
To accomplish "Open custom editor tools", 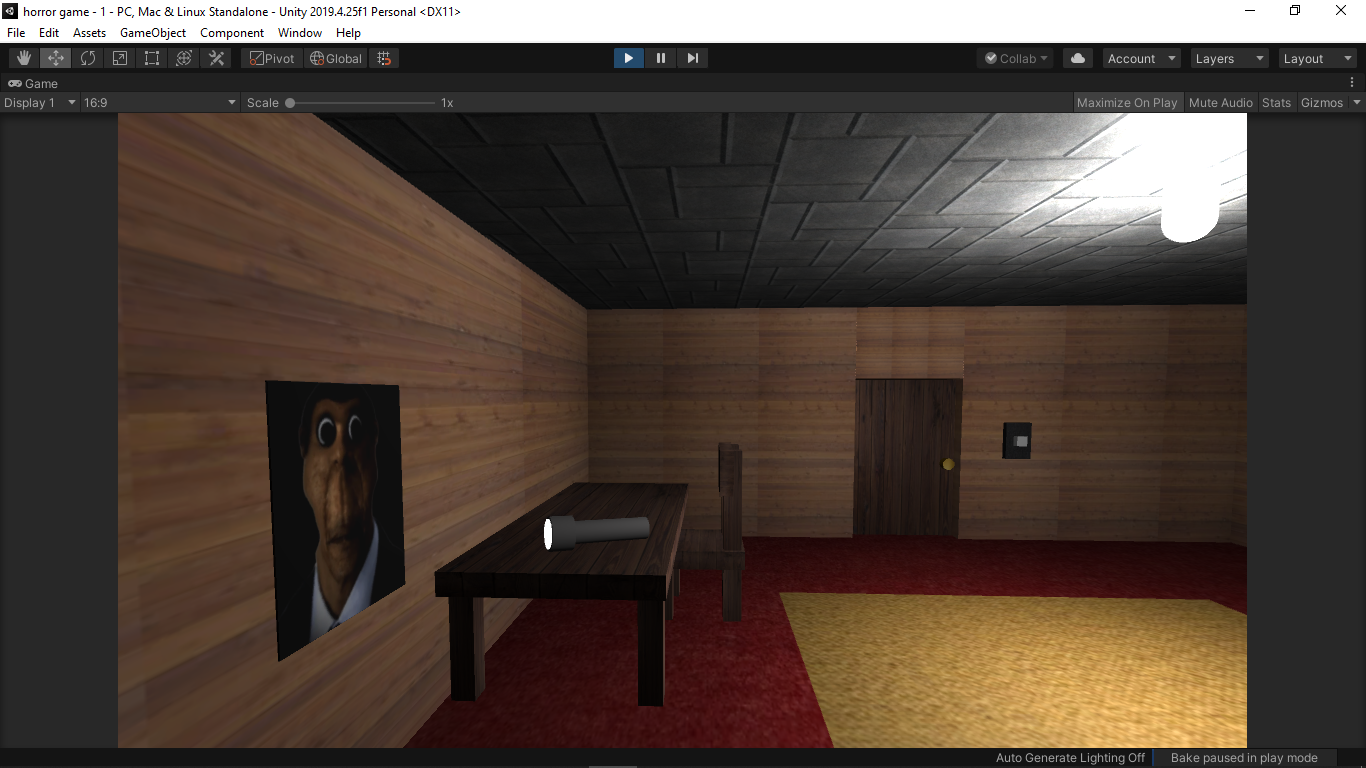I will 216,58.
